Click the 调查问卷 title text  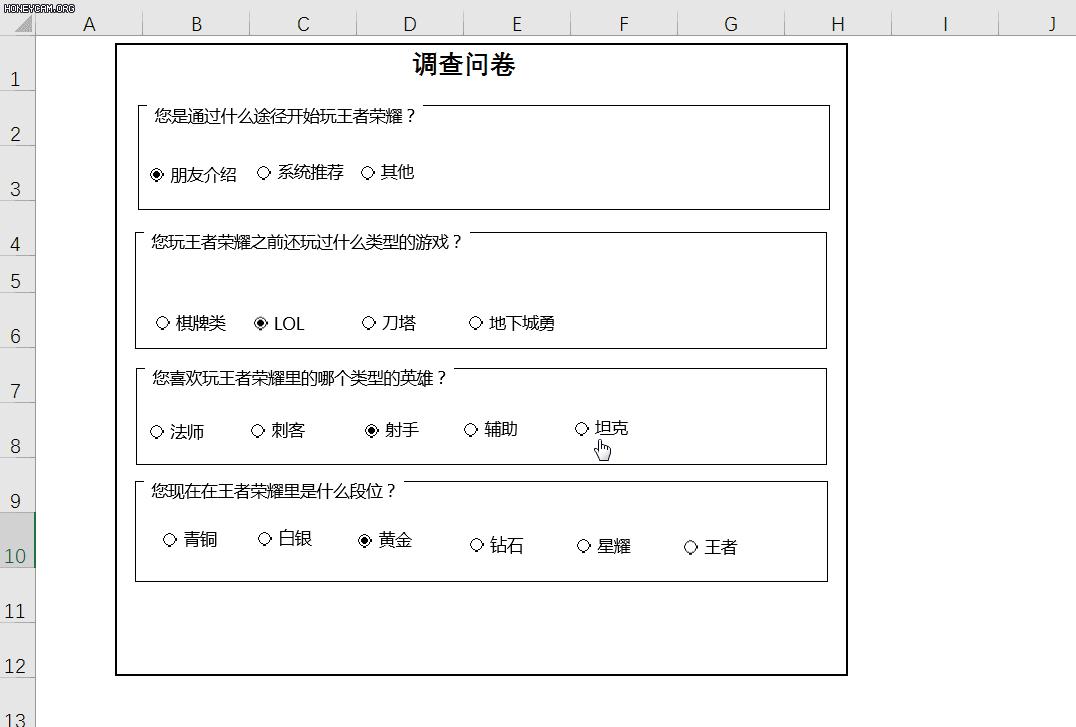[464, 66]
